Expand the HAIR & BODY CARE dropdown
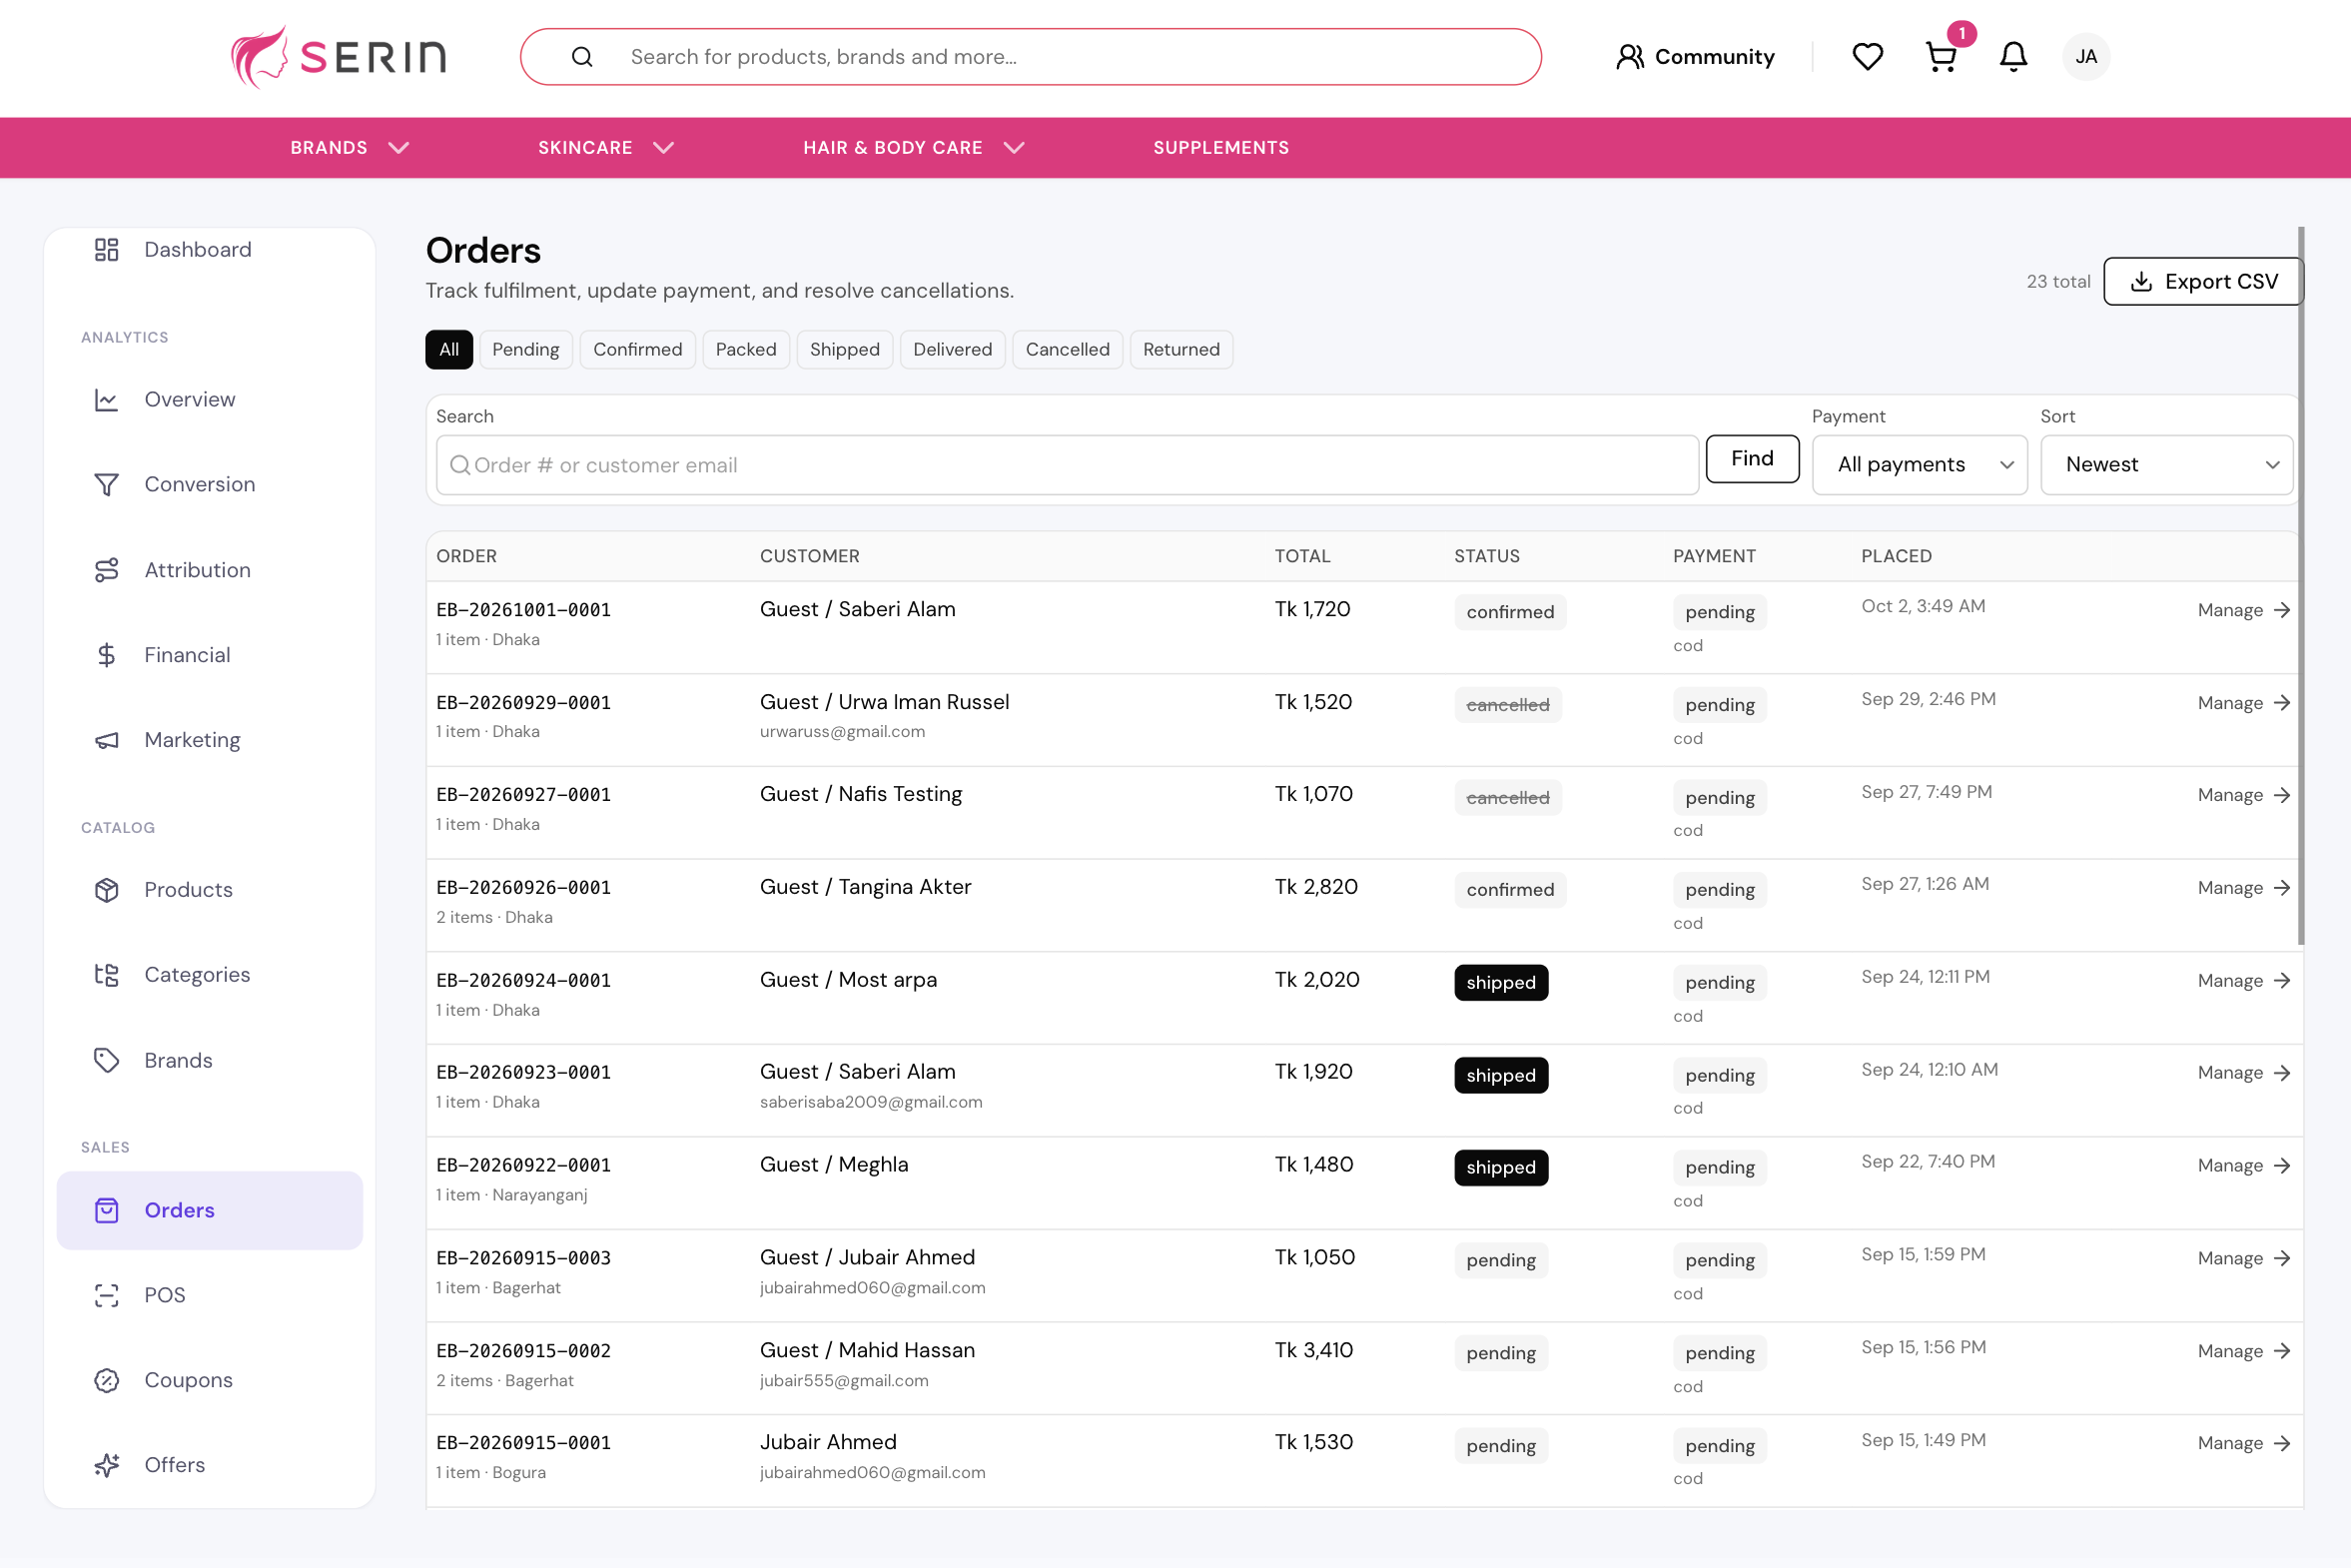 click(914, 148)
